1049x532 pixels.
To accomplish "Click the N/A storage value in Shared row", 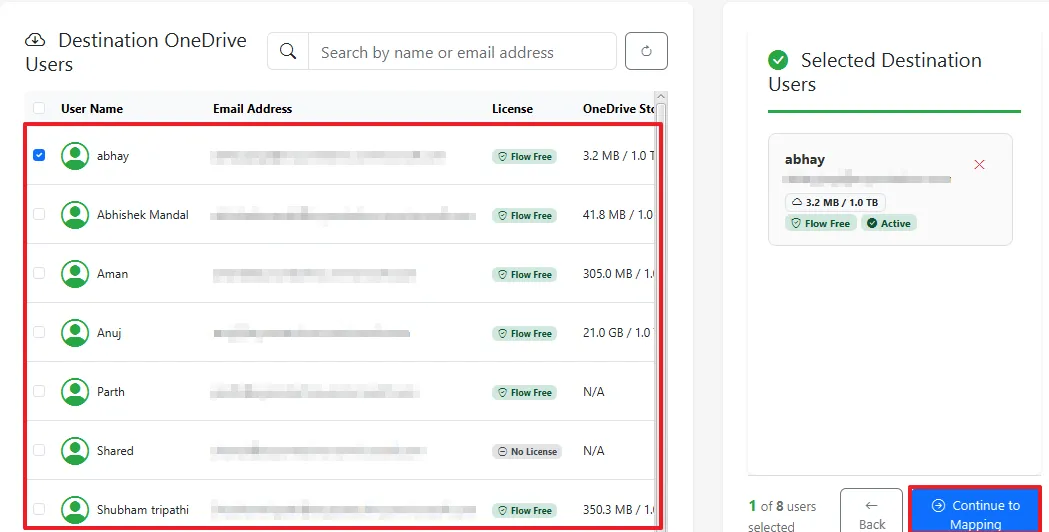I will [x=593, y=450].
